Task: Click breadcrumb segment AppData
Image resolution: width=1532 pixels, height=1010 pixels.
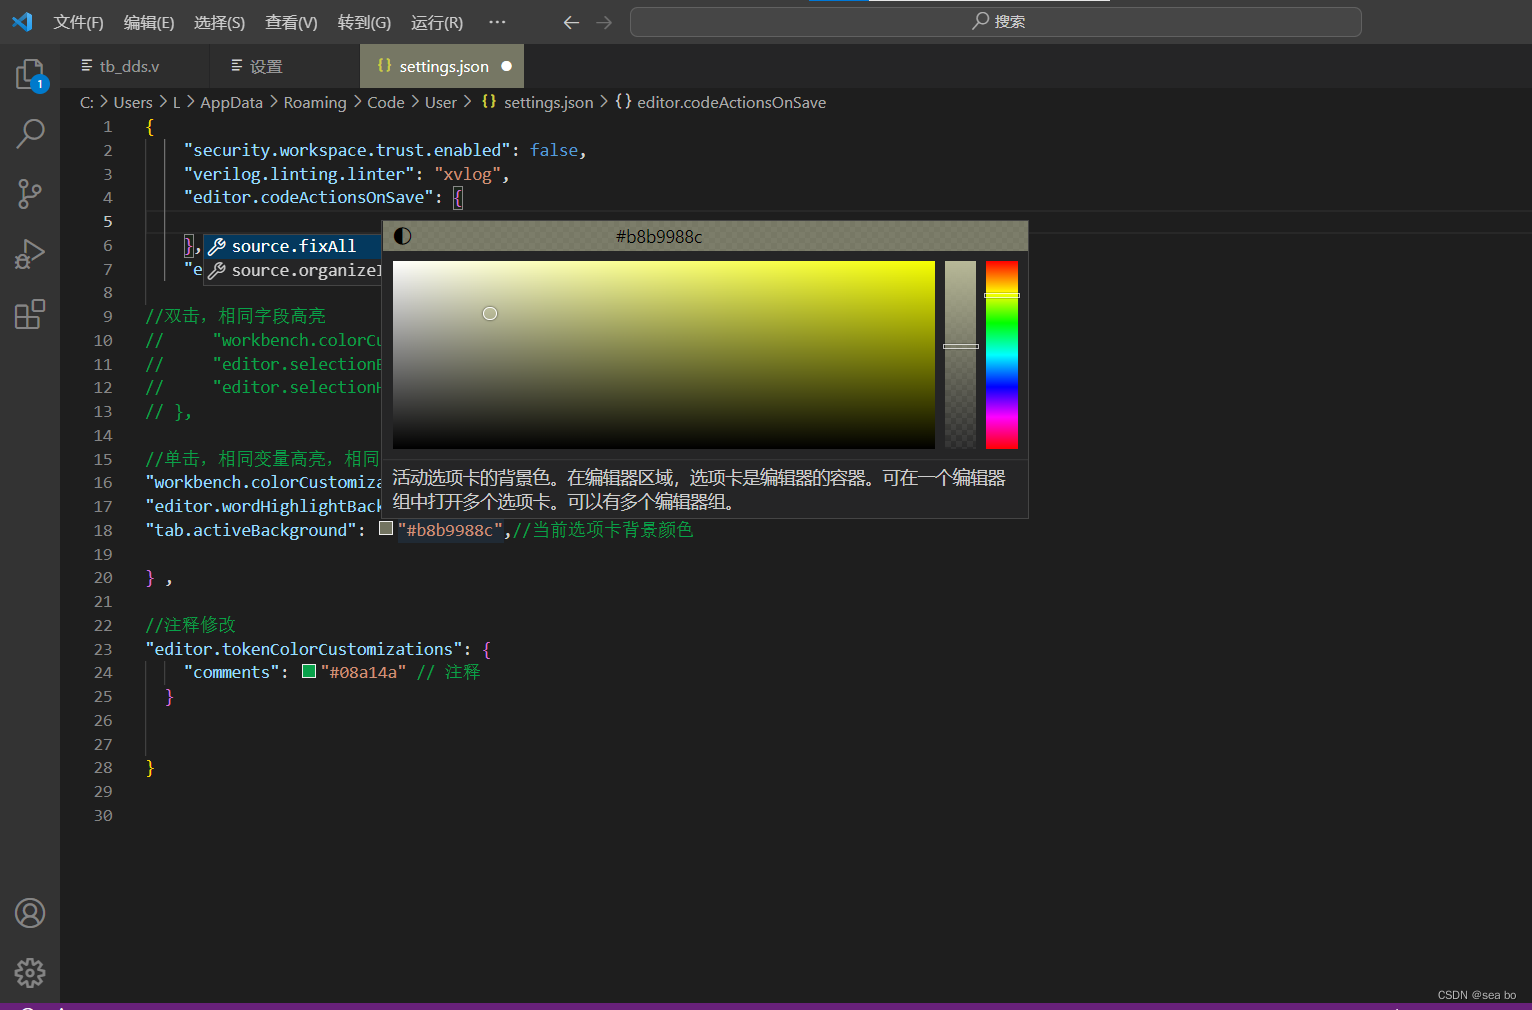Action: point(231,102)
